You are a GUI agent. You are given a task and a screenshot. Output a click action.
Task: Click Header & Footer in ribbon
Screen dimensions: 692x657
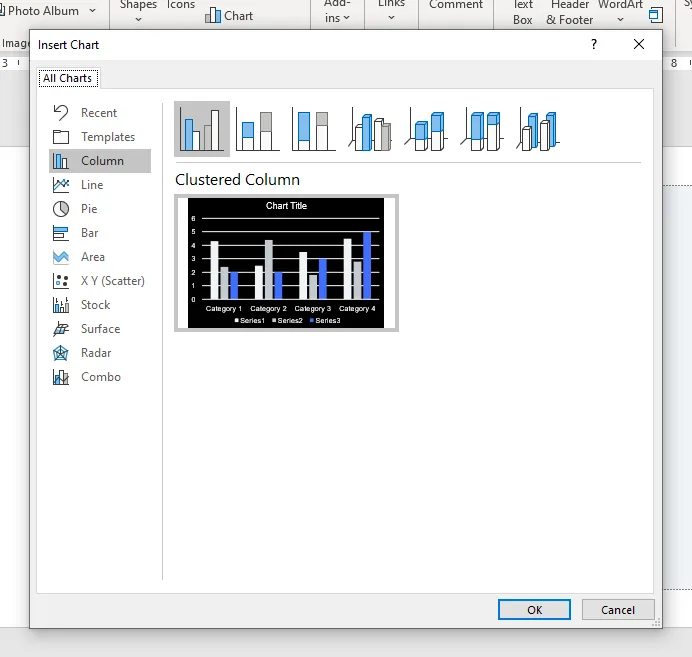tap(570, 12)
